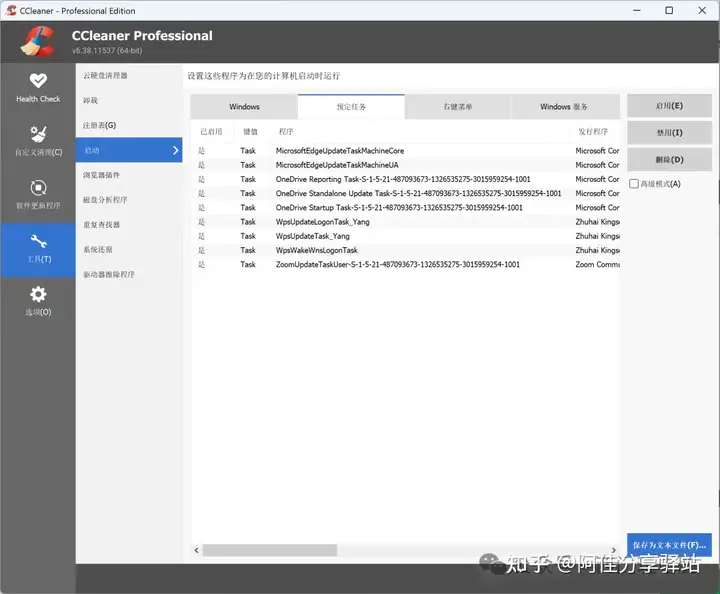Switch to the Windows startup tab
This screenshot has width=720, height=594.
244,106
